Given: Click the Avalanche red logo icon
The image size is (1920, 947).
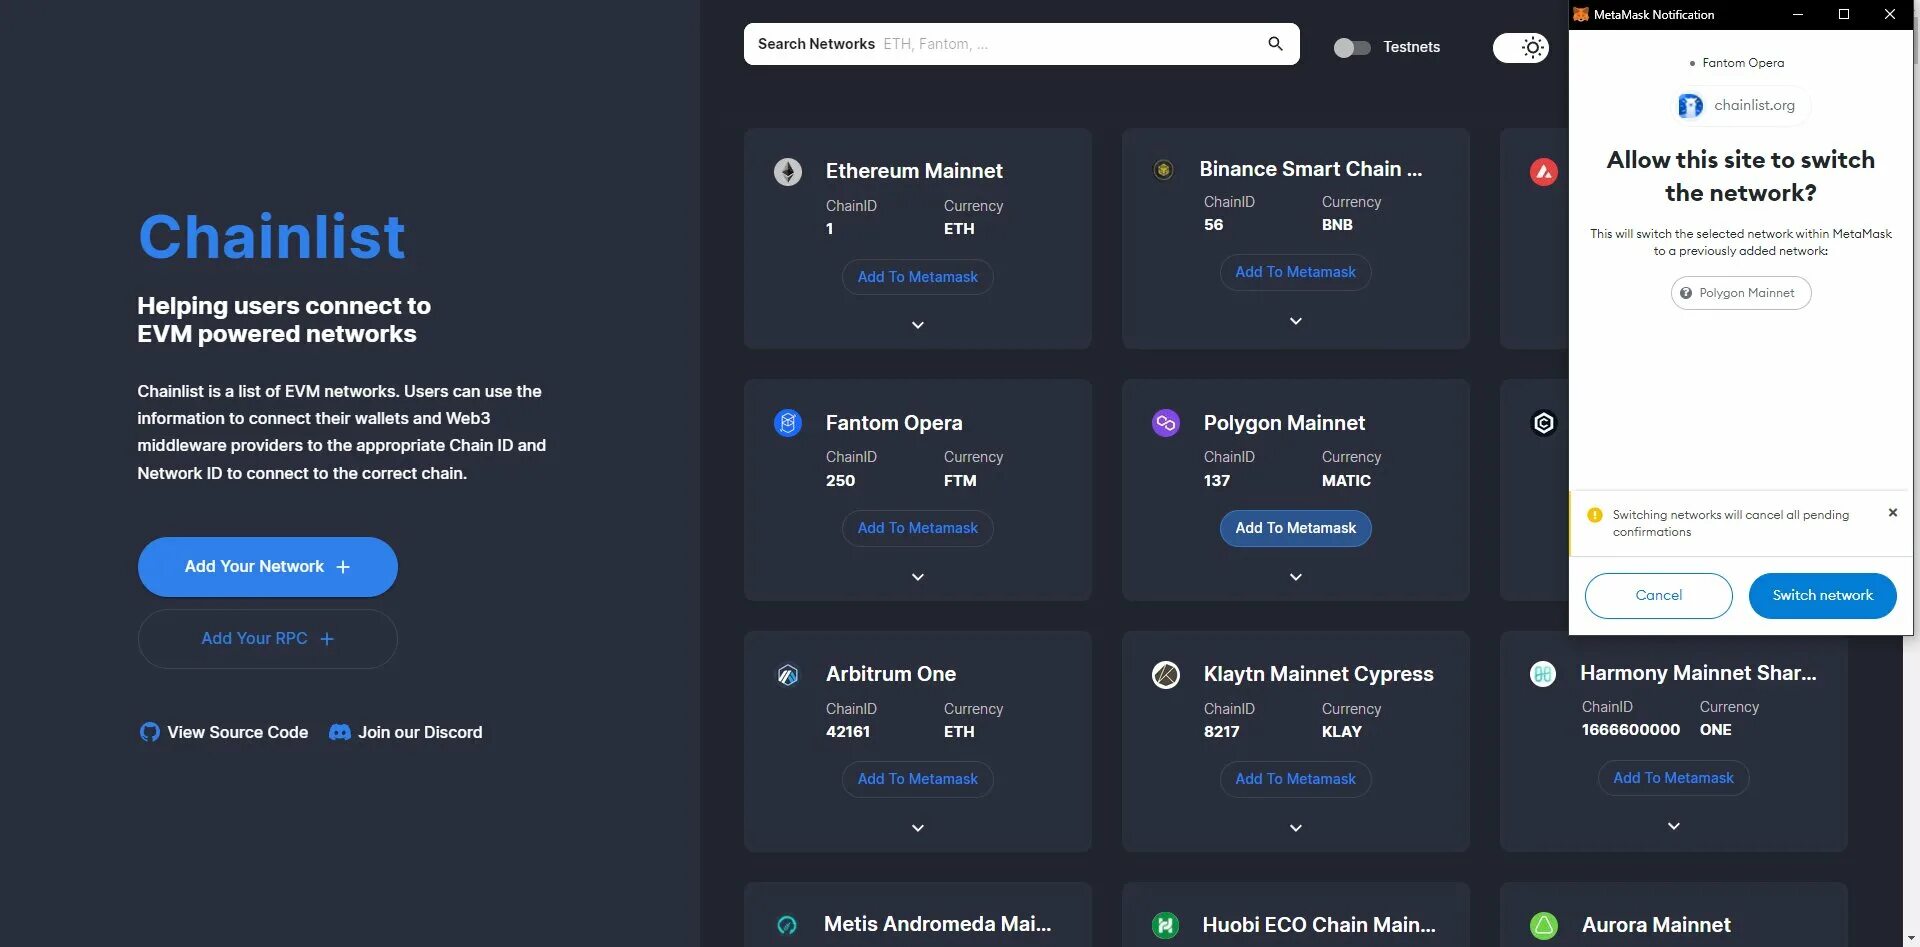Looking at the screenshot, I should coord(1544,172).
